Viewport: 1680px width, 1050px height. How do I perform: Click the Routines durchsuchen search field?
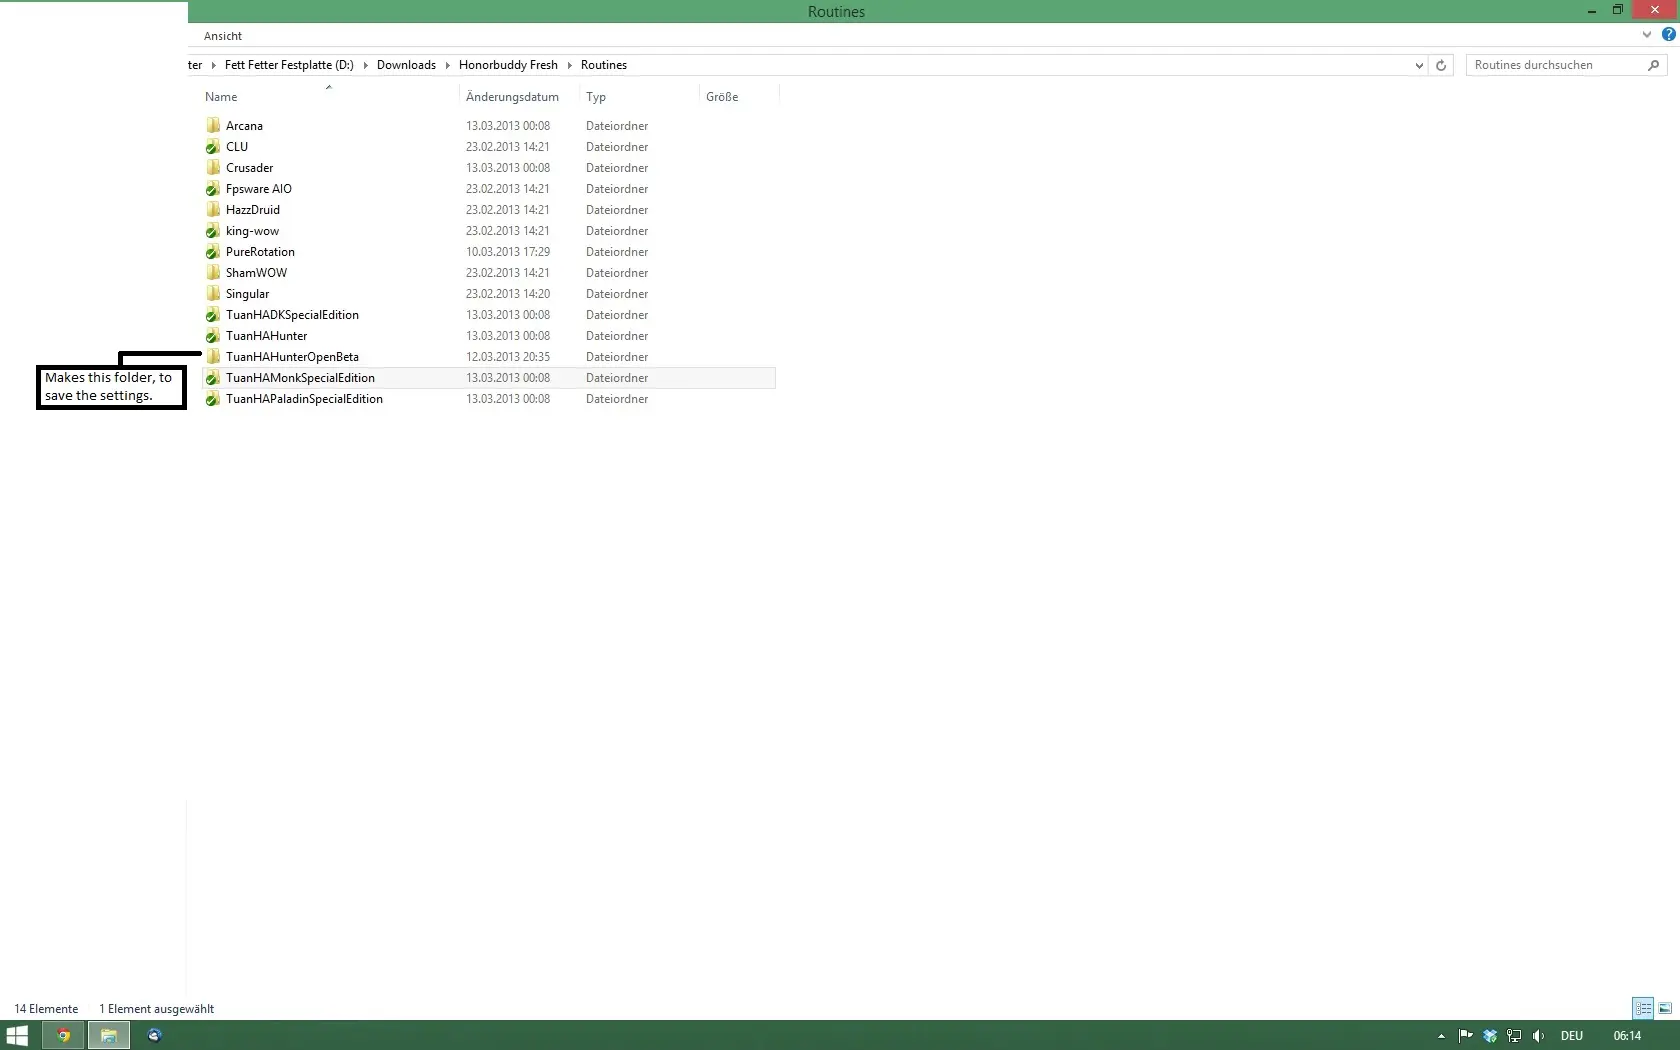pyautogui.click(x=1554, y=65)
